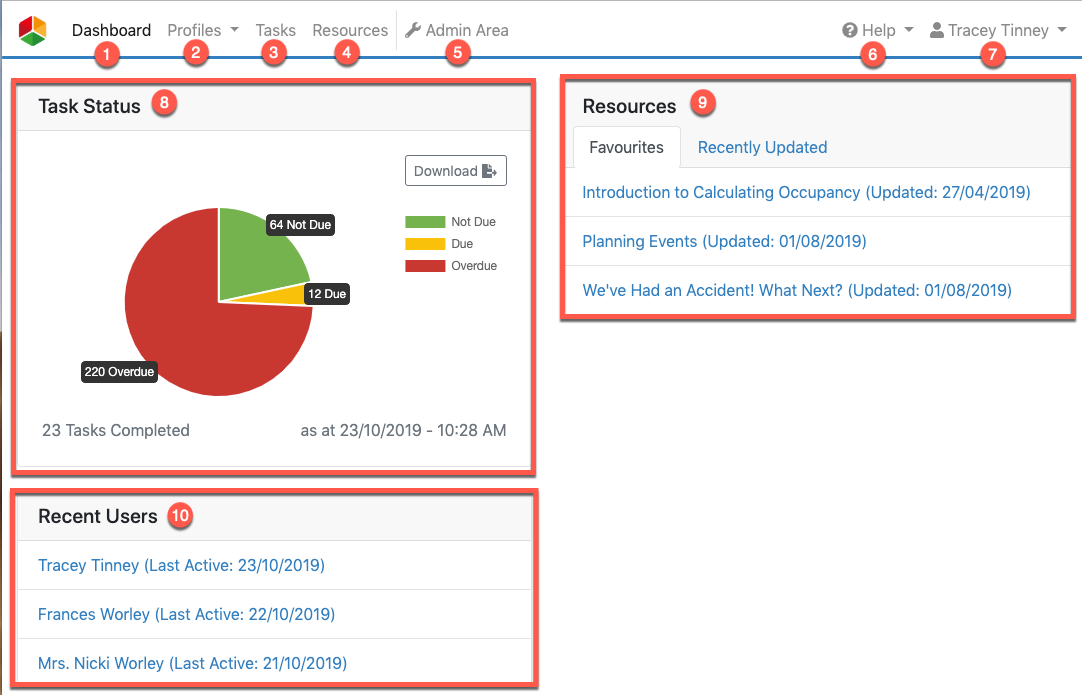The image size is (1082, 695).
Task: Click Frances Worley's recent user link
Action: click(186, 614)
